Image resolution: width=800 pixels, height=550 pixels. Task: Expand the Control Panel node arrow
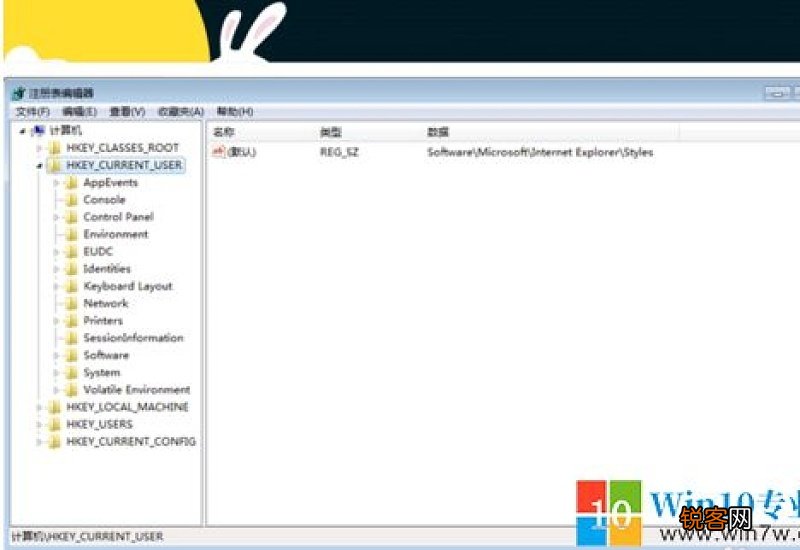(56, 217)
